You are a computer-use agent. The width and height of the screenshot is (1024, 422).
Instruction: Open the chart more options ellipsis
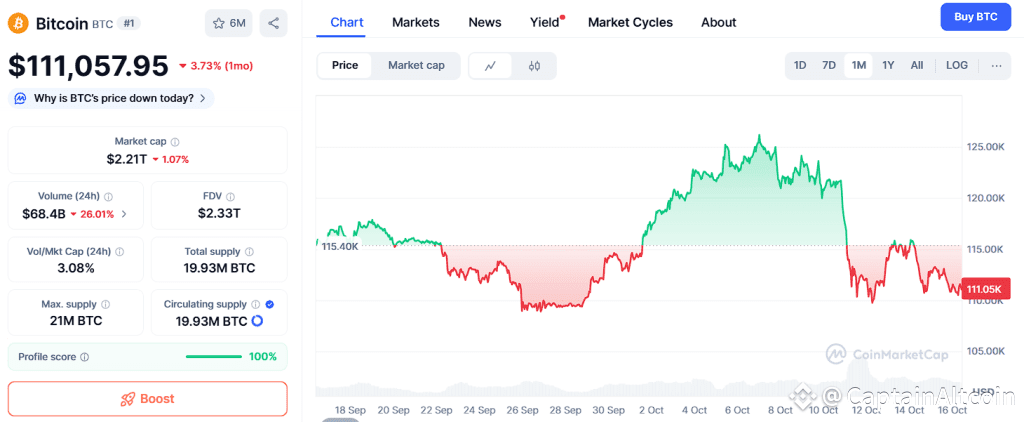(x=996, y=66)
